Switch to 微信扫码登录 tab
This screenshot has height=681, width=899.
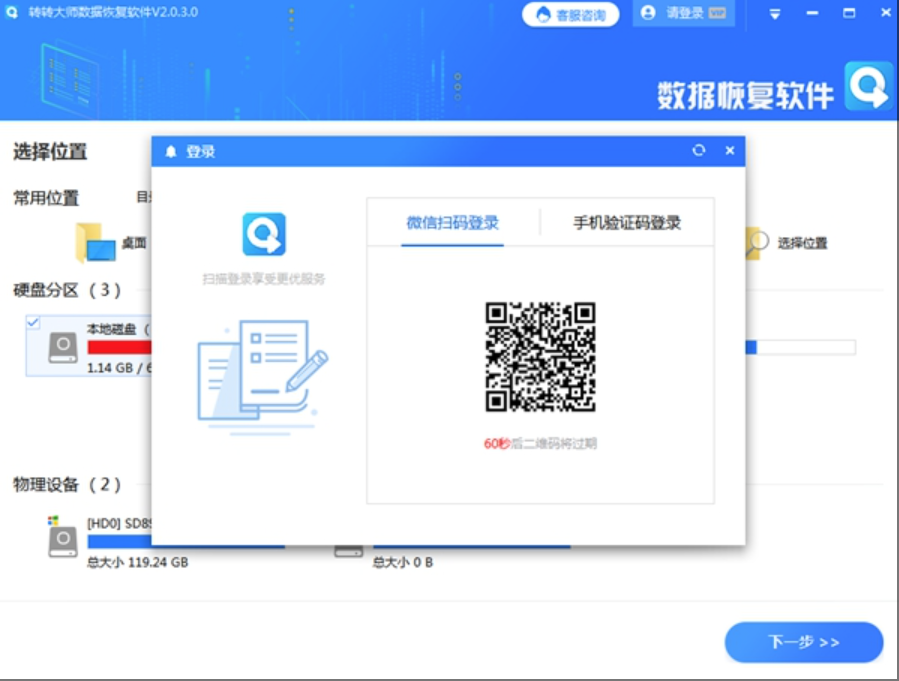click(x=452, y=222)
